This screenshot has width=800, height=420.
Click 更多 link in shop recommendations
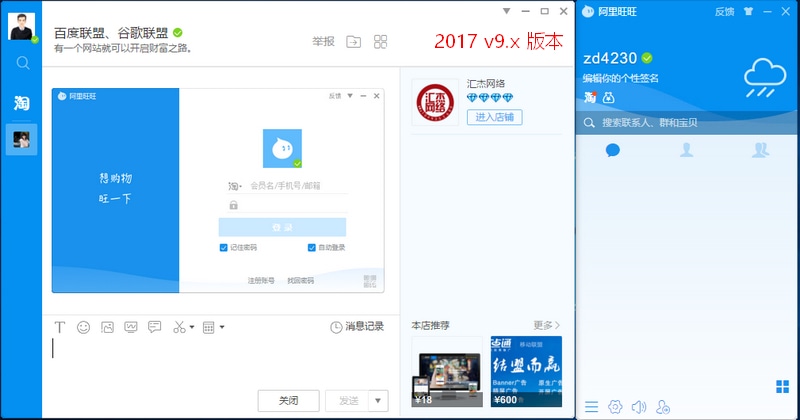click(x=546, y=325)
